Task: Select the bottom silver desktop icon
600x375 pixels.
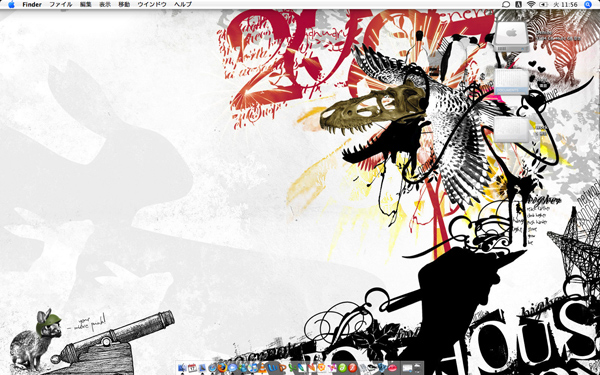Action: click(x=511, y=130)
